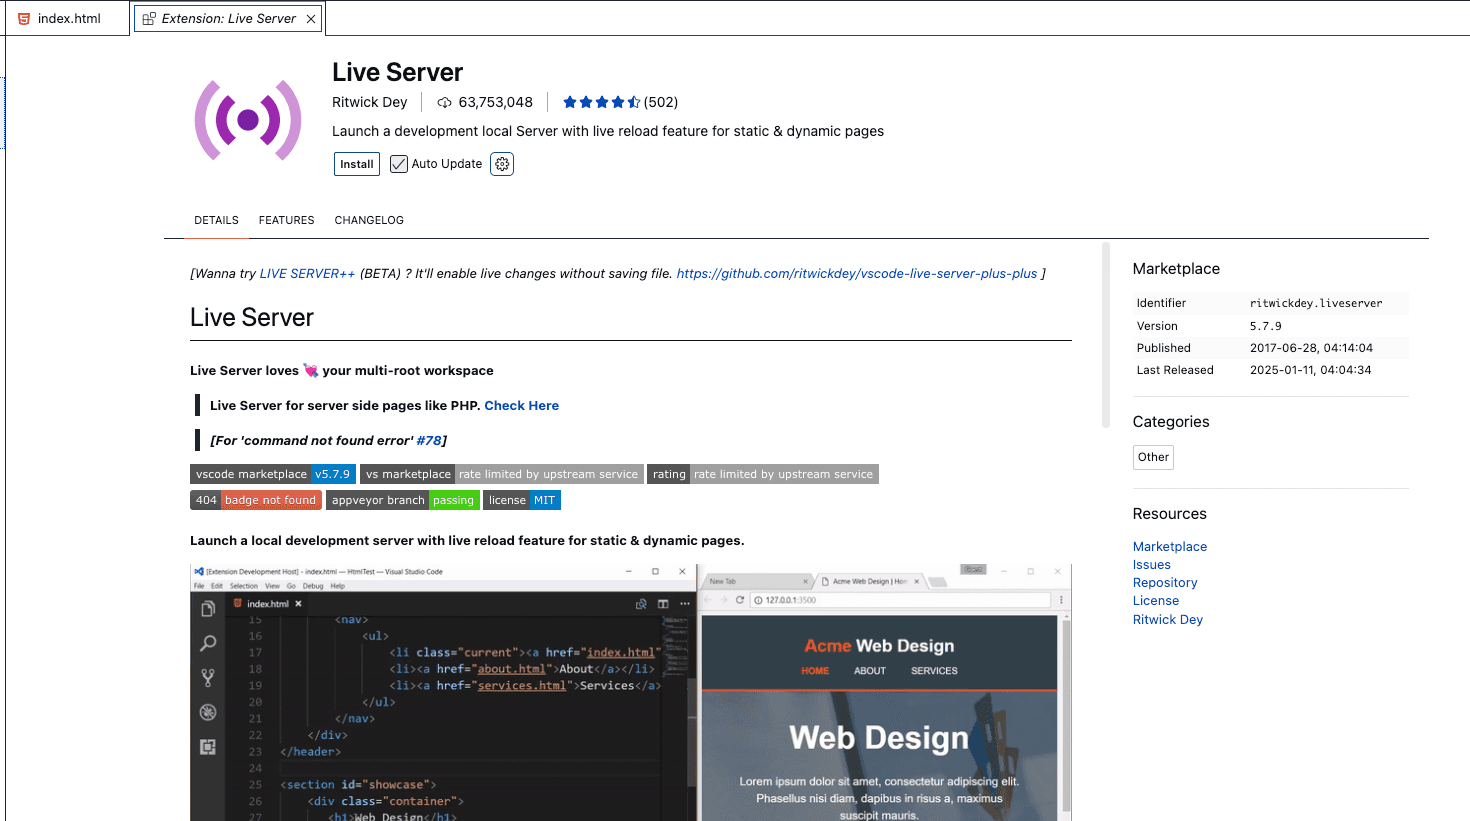Click the star rating for the extension
The width and height of the screenshot is (1470, 821).
coord(601,102)
